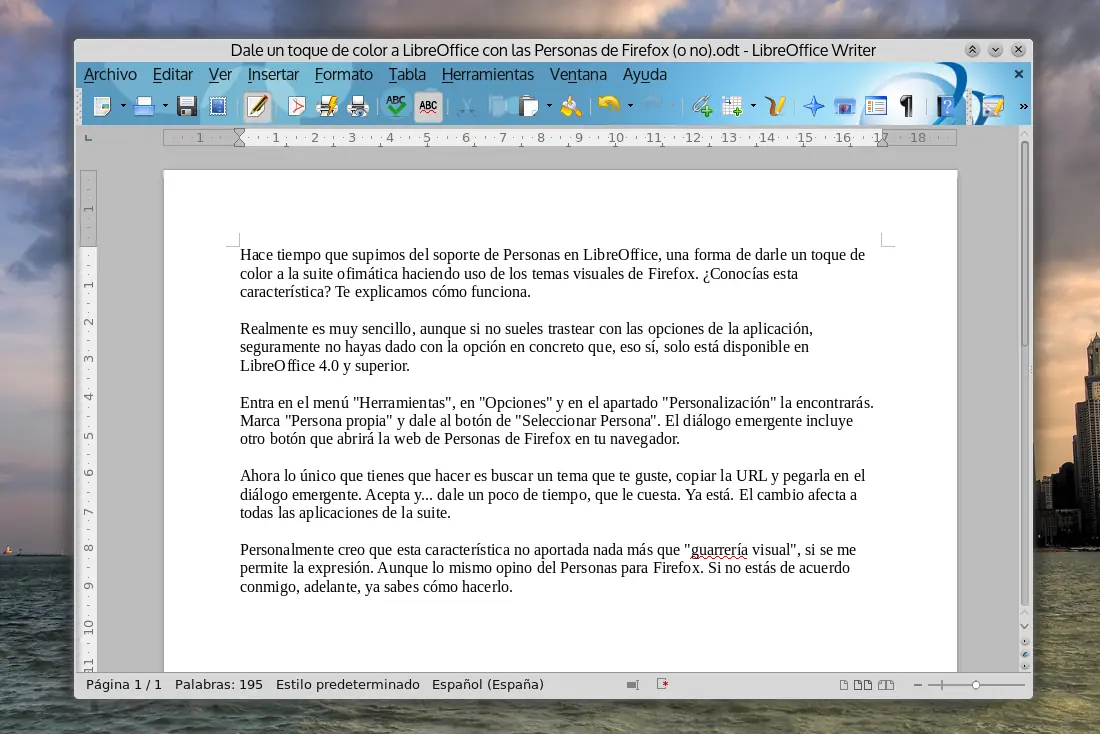Click the Paste clipboard icon
This screenshot has height=734, width=1100.
point(529,107)
